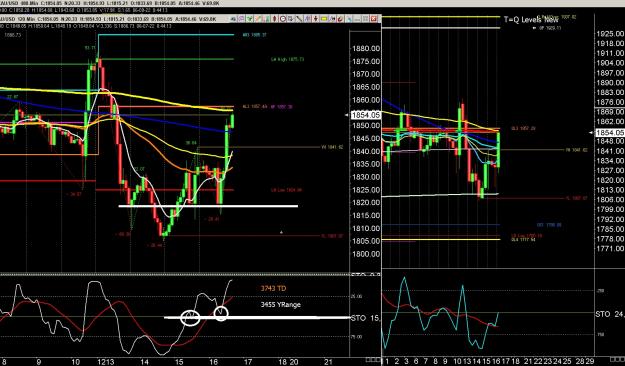Image resolution: width=625 pixels, height=366 pixels.
Task: Click the STO 24 indicator label on right
Action: click(x=610, y=315)
